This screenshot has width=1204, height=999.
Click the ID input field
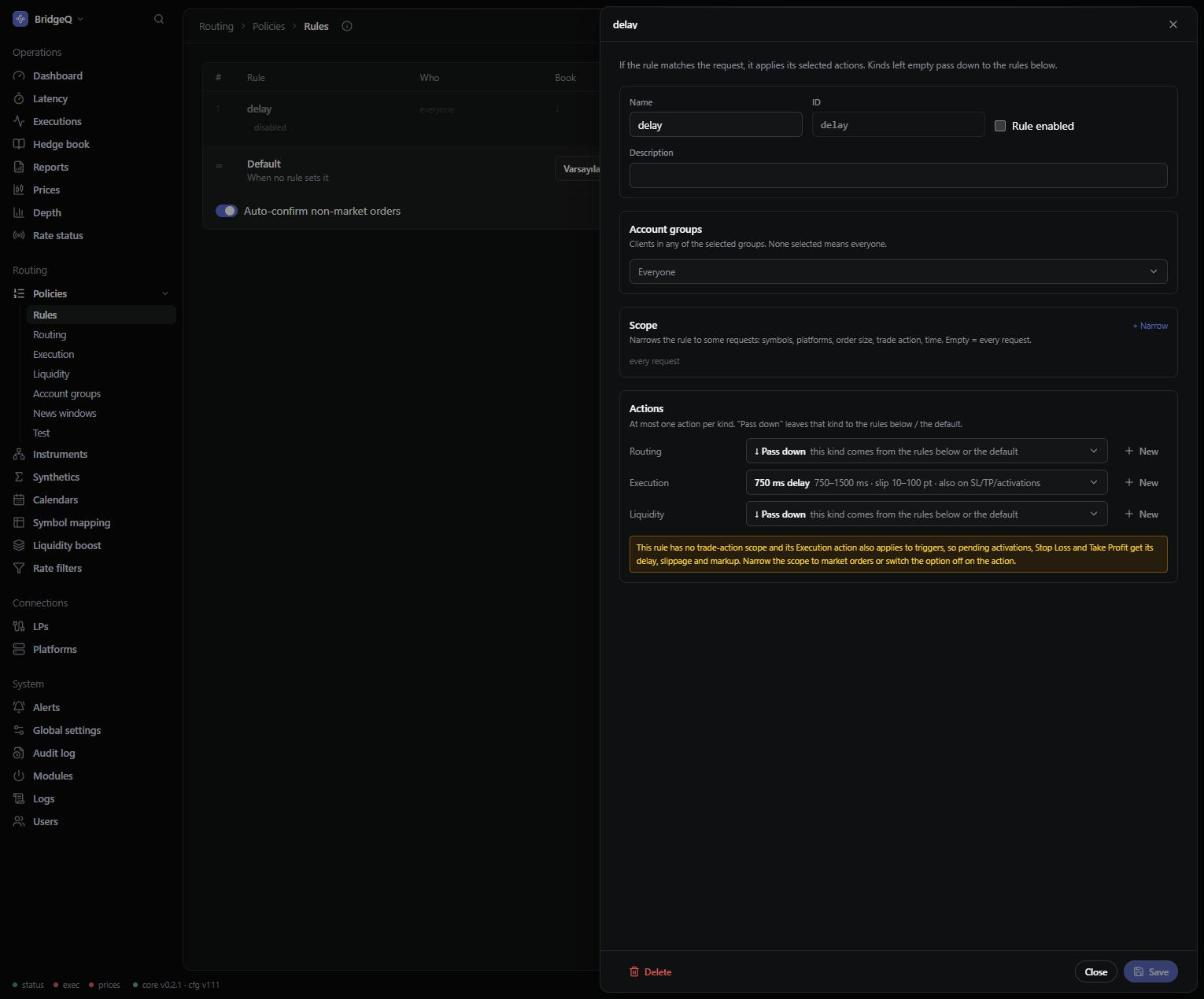point(898,125)
